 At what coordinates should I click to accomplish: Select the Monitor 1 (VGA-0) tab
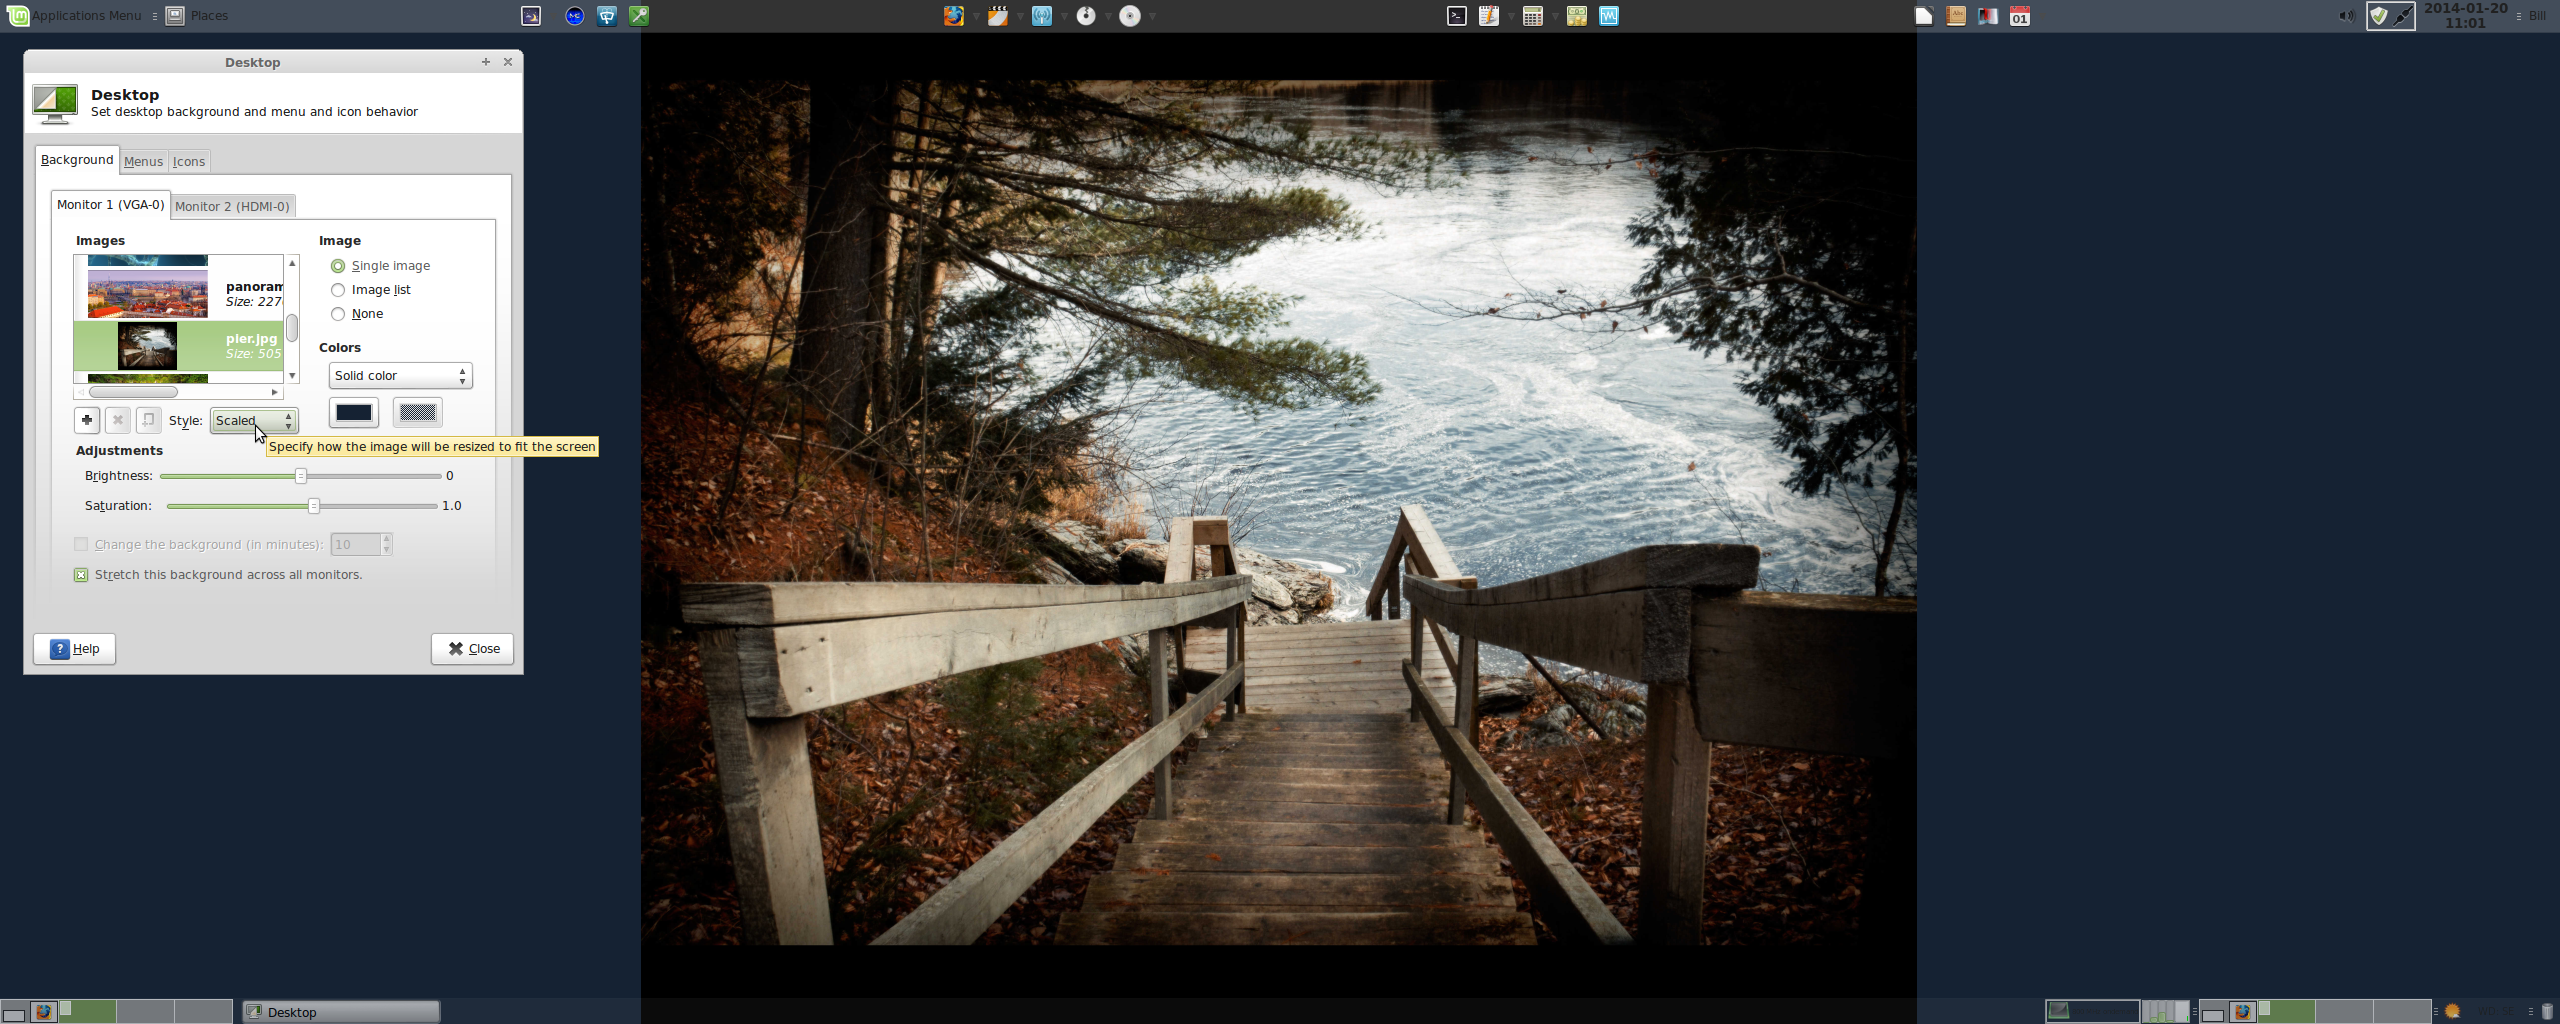coord(110,205)
